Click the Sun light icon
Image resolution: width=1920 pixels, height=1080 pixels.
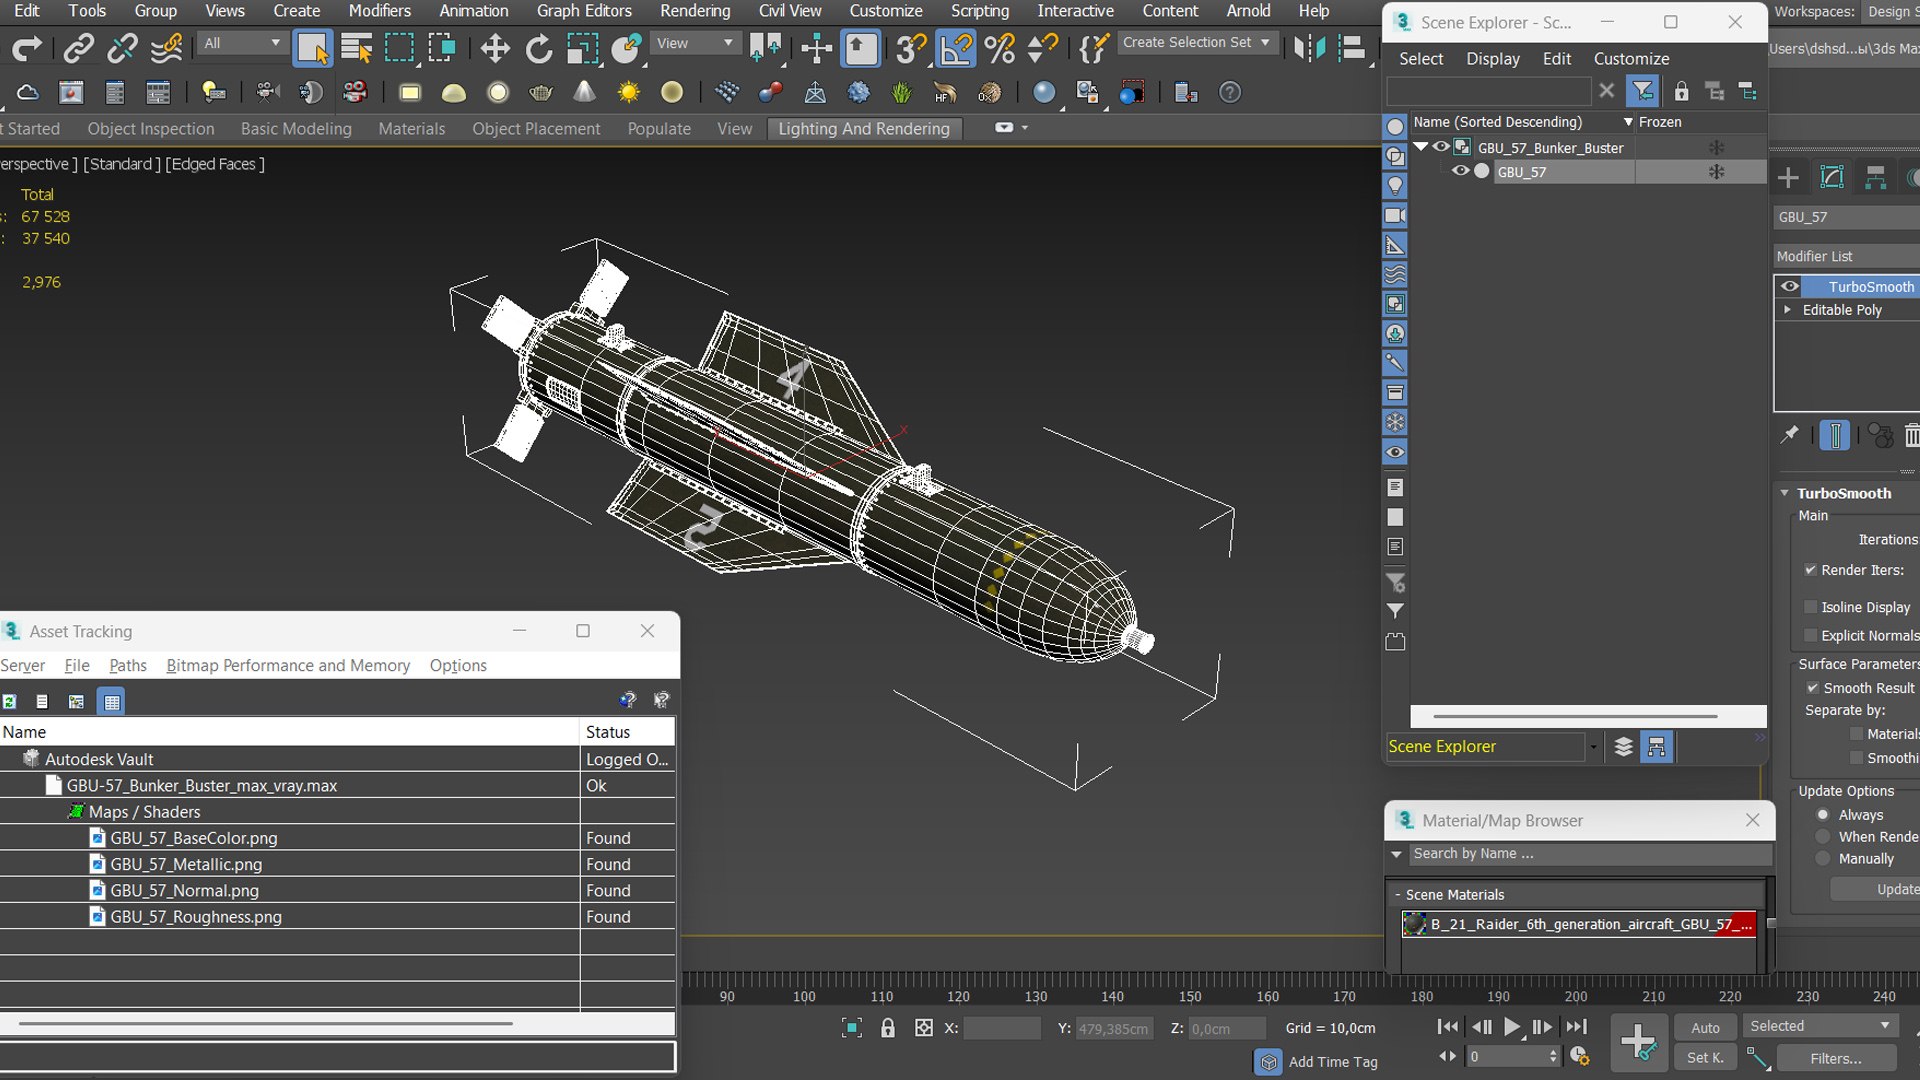(629, 93)
